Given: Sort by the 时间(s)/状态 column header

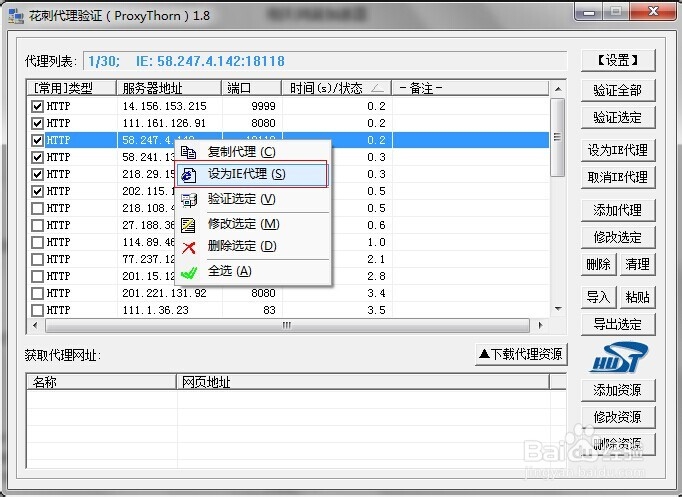Looking at the screenshot, I should point(337,88).
